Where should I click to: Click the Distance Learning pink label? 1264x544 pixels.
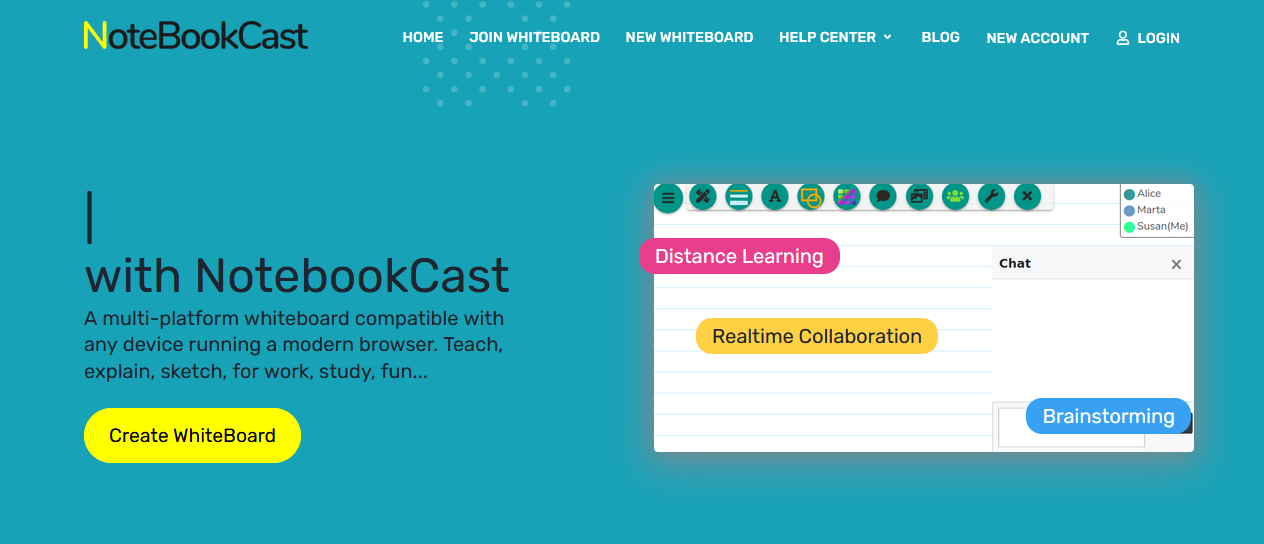coord(739,256)
